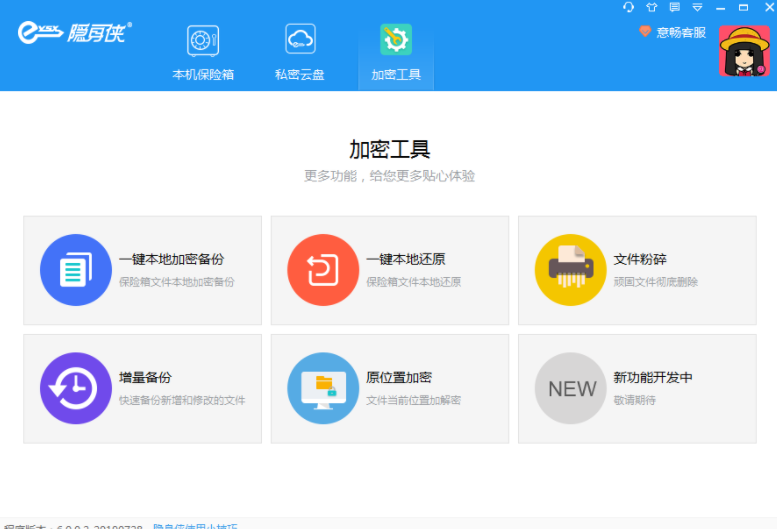Click the 隐身侠 logo in header
777x529 pixels.
pyautogui.click(x=75, y=33)
